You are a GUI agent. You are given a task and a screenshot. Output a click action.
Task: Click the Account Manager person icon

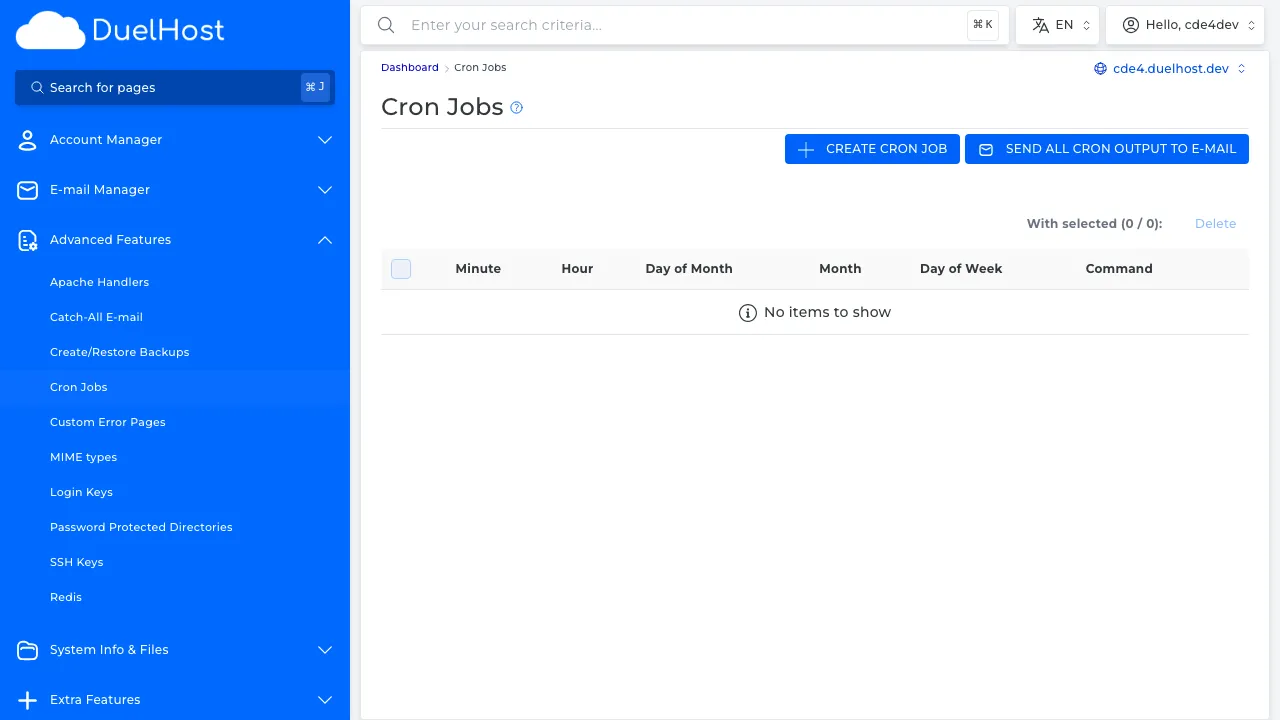pos(27,140)
